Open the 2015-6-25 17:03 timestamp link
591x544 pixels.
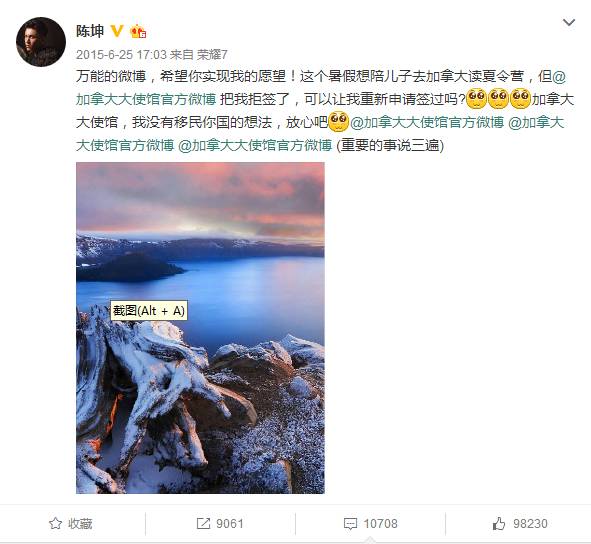121,55
